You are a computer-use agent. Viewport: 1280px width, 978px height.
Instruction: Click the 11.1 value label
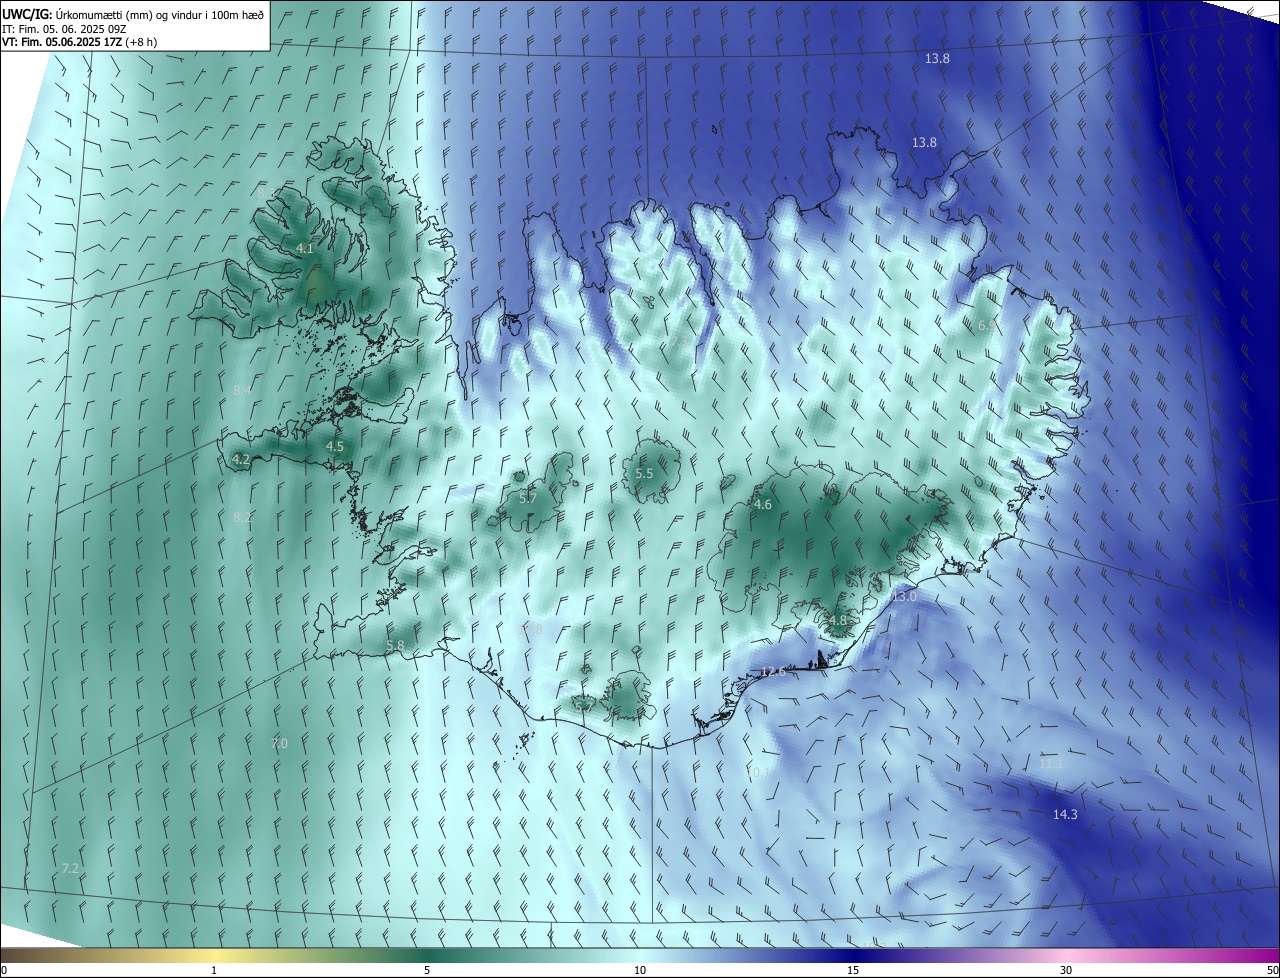pos(1050,763)
